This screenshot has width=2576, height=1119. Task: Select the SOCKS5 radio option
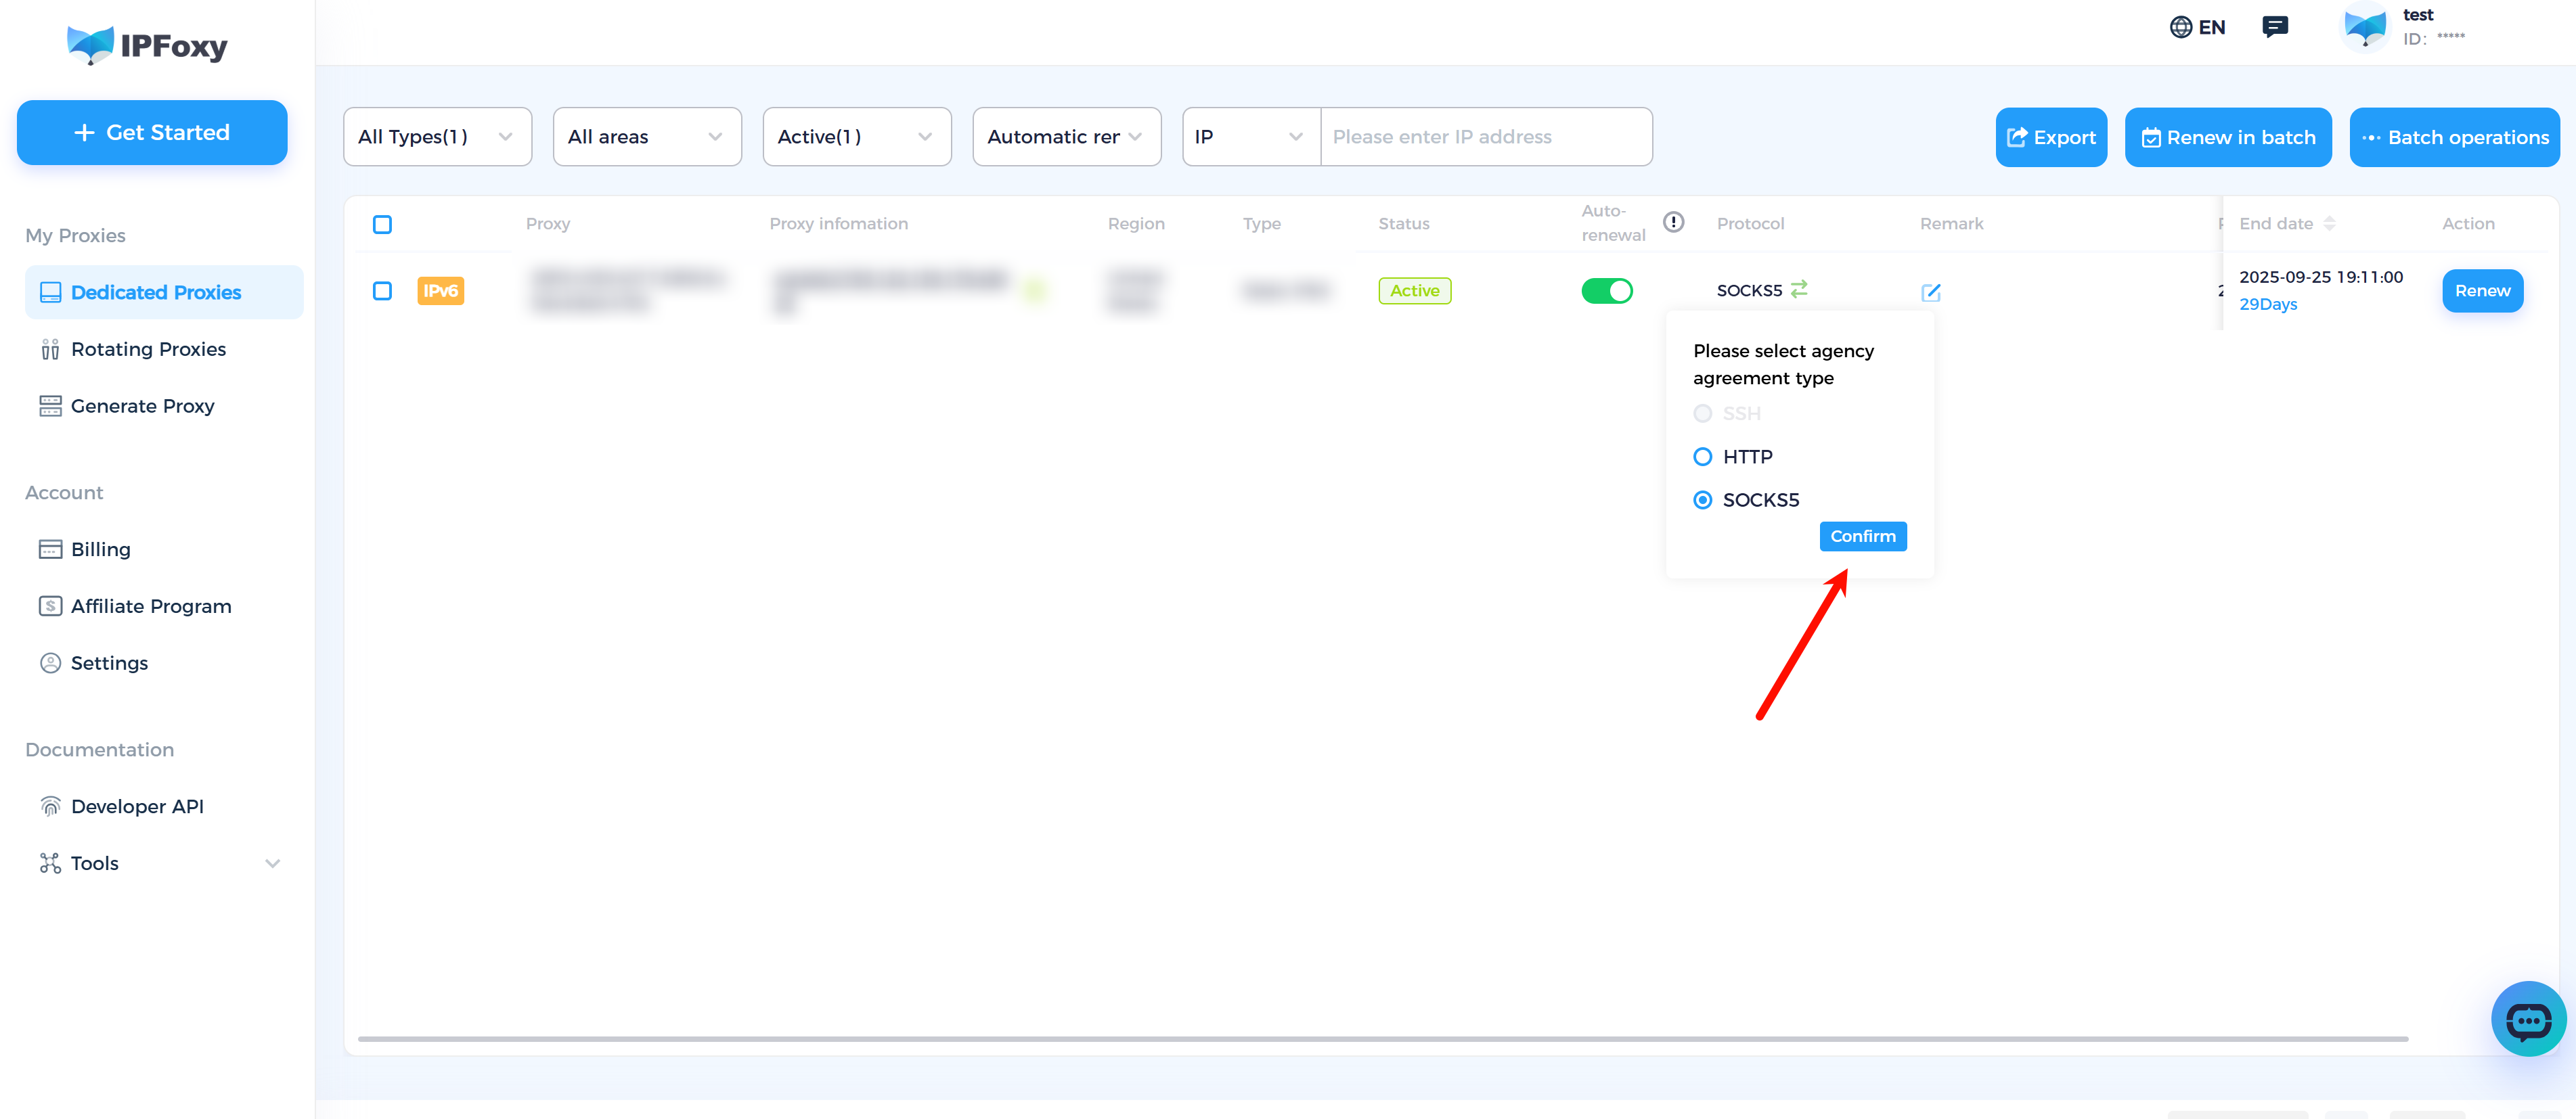coord(1702,500)
